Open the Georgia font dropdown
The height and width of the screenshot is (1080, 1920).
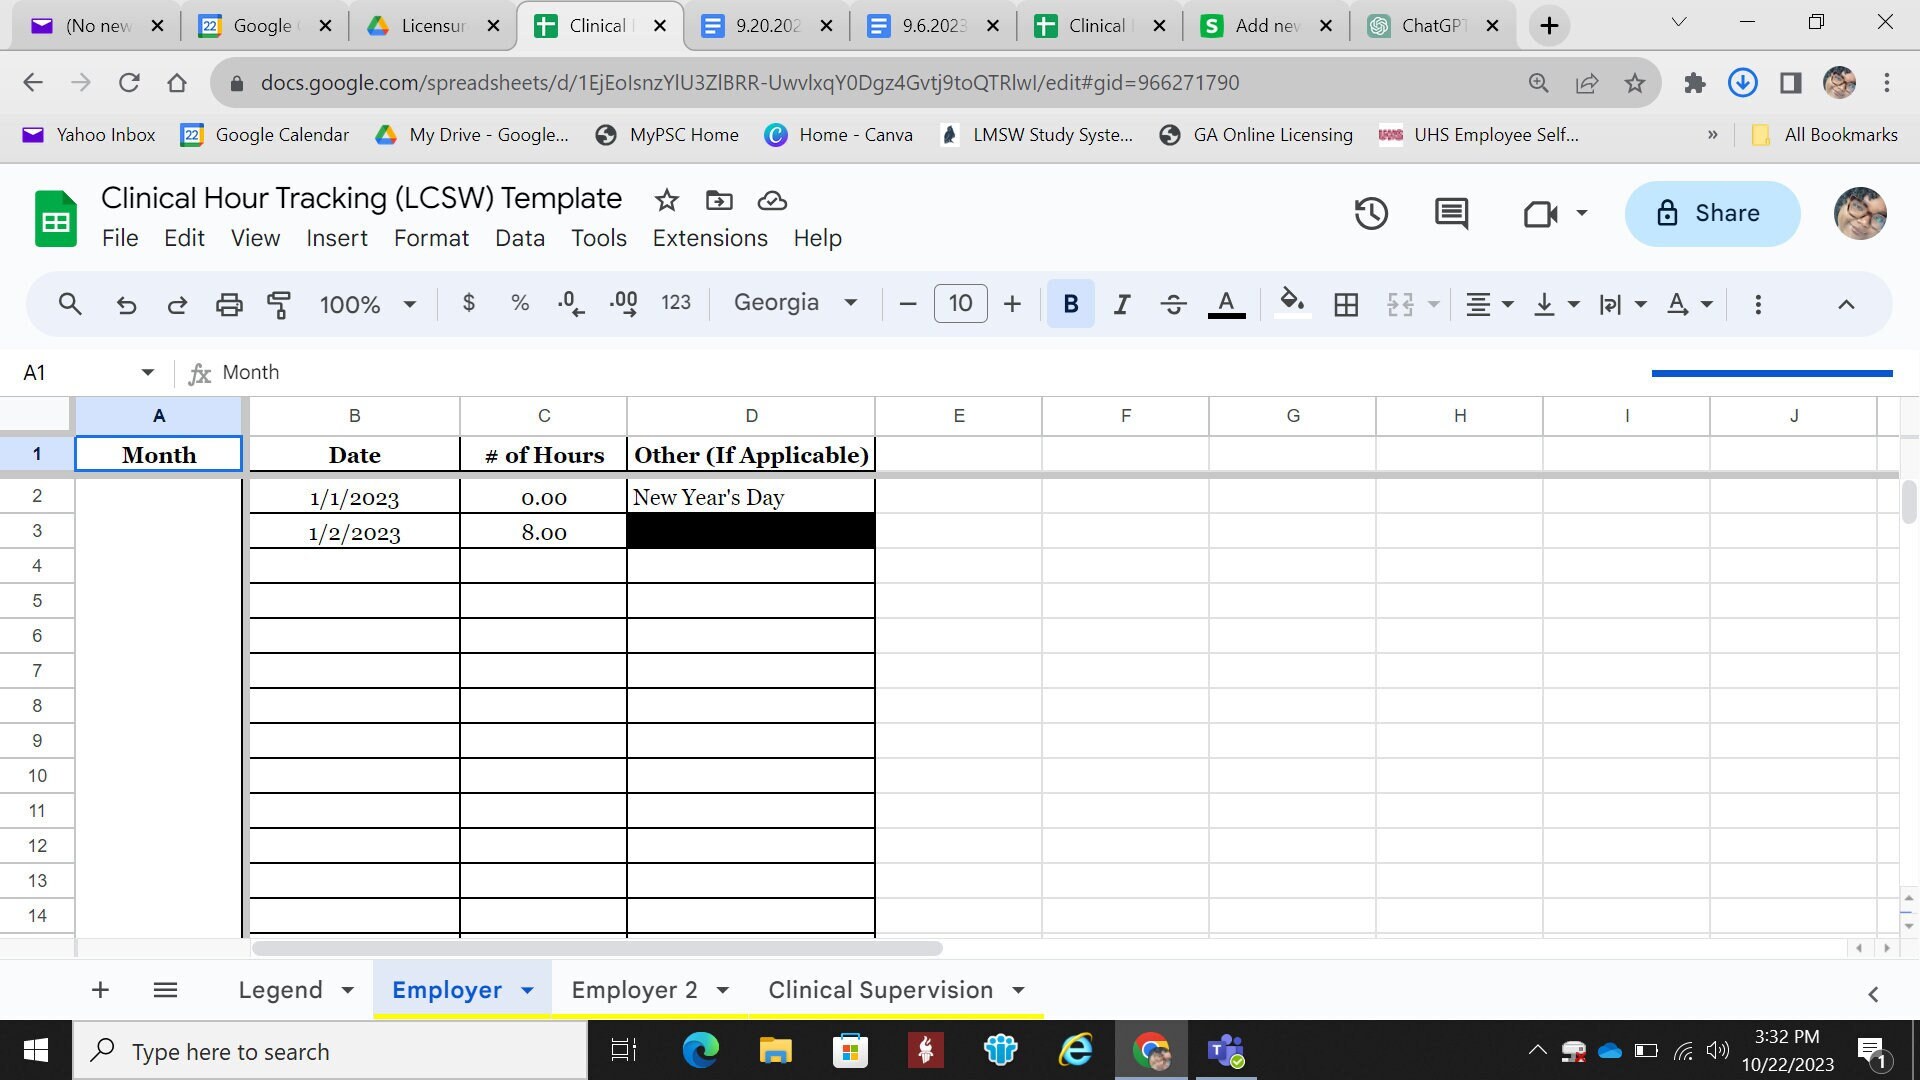pos(795,303)
